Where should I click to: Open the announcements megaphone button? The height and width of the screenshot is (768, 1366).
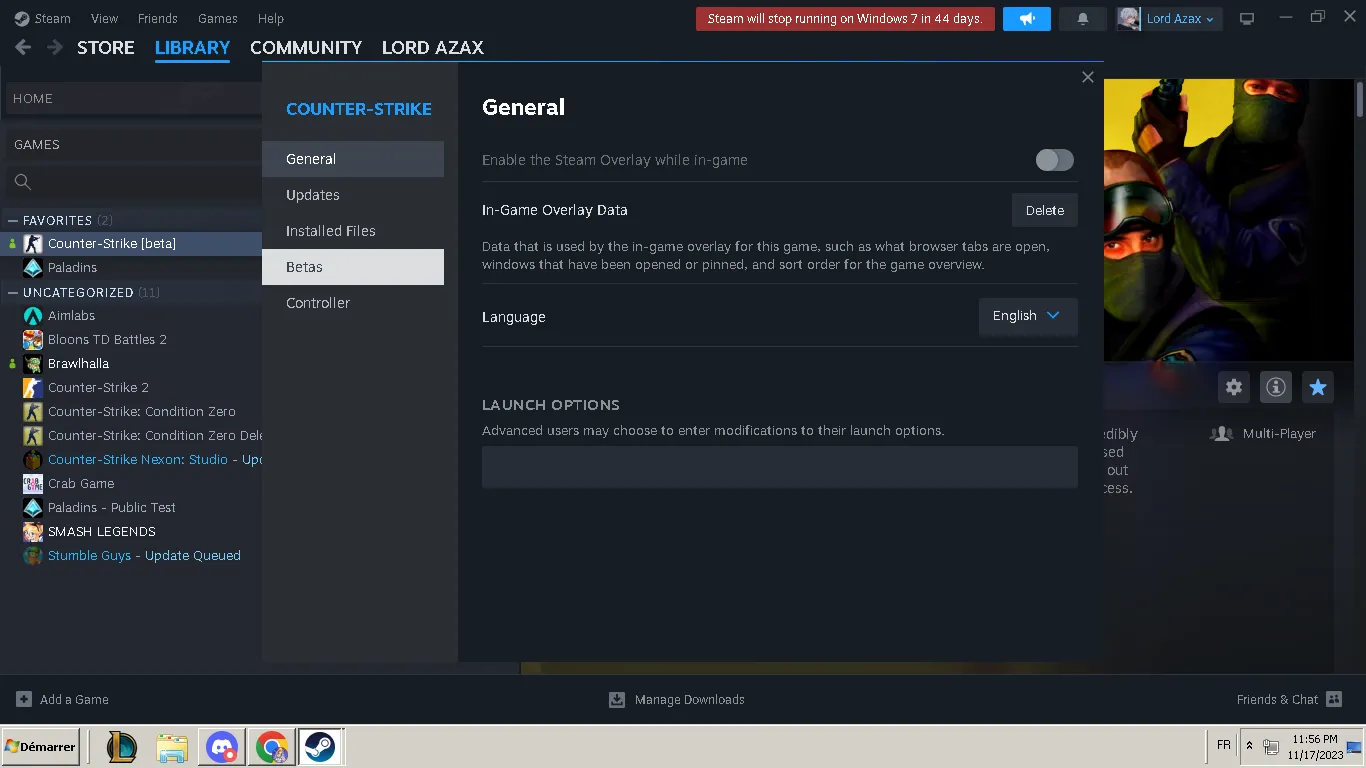[1026, 19]
